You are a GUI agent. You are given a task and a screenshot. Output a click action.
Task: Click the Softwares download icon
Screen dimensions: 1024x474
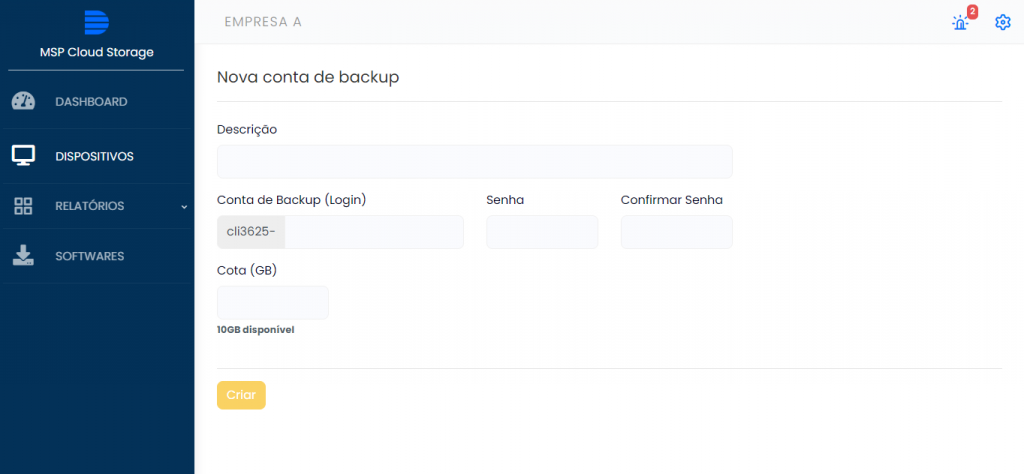(x=23, y=256)
